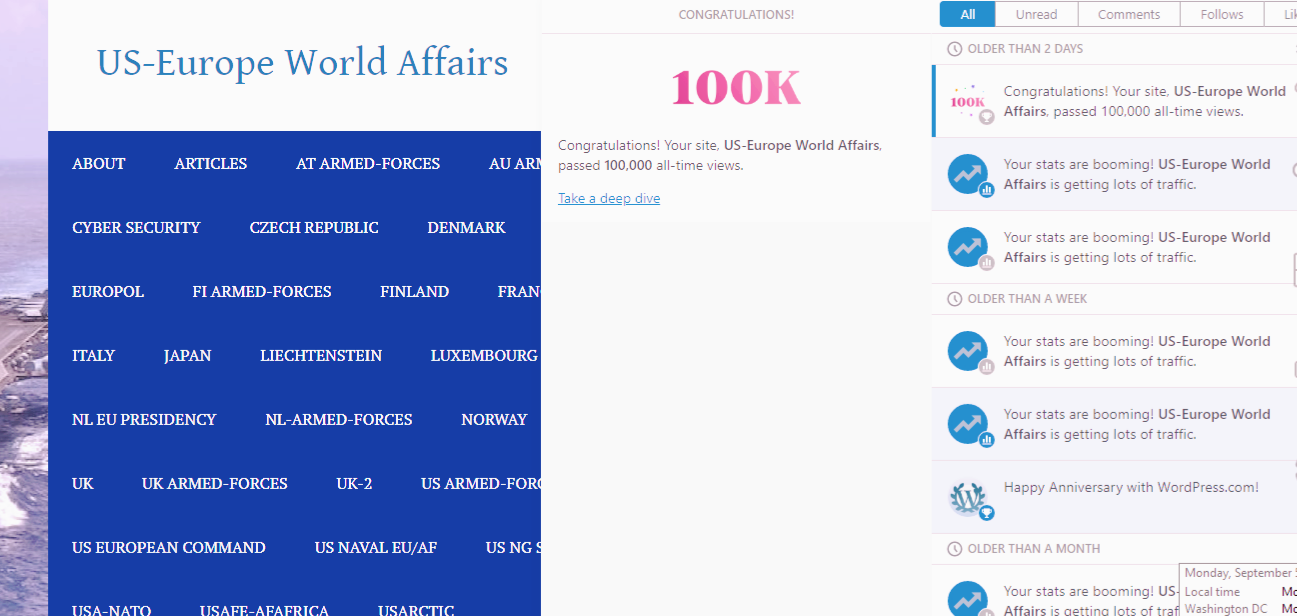Click the stats chart icon just above the anniversary notification
The image size is (1297, 616).
968,424
